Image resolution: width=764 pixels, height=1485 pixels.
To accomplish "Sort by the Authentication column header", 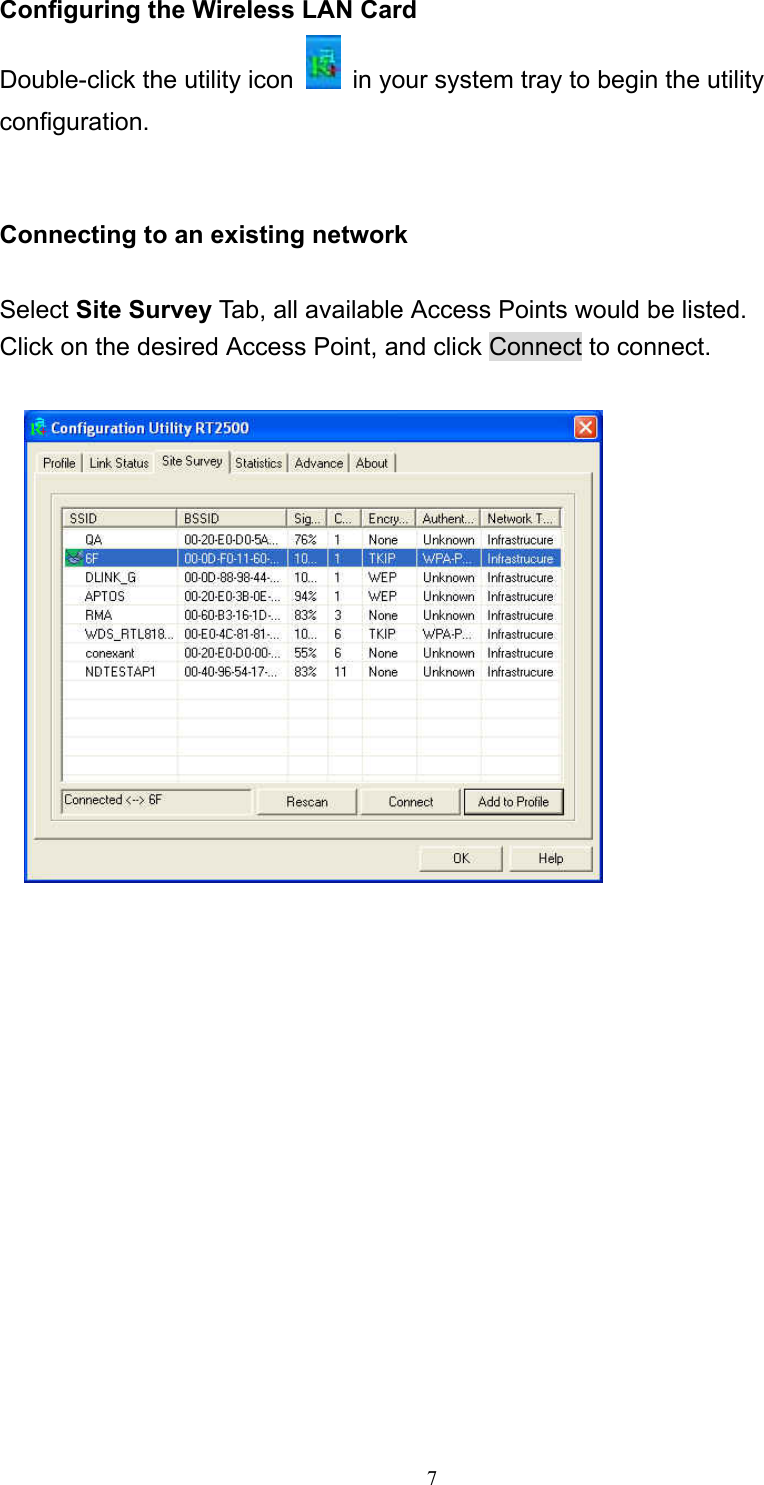I will pos(448,518).
